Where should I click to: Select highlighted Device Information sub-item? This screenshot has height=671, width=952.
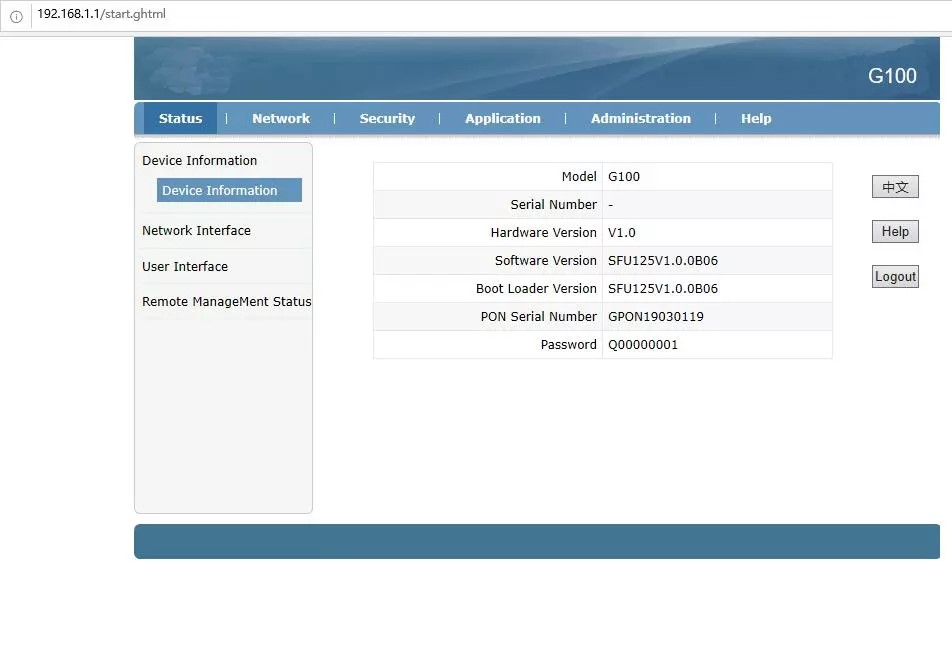click(x=229, y=190)
